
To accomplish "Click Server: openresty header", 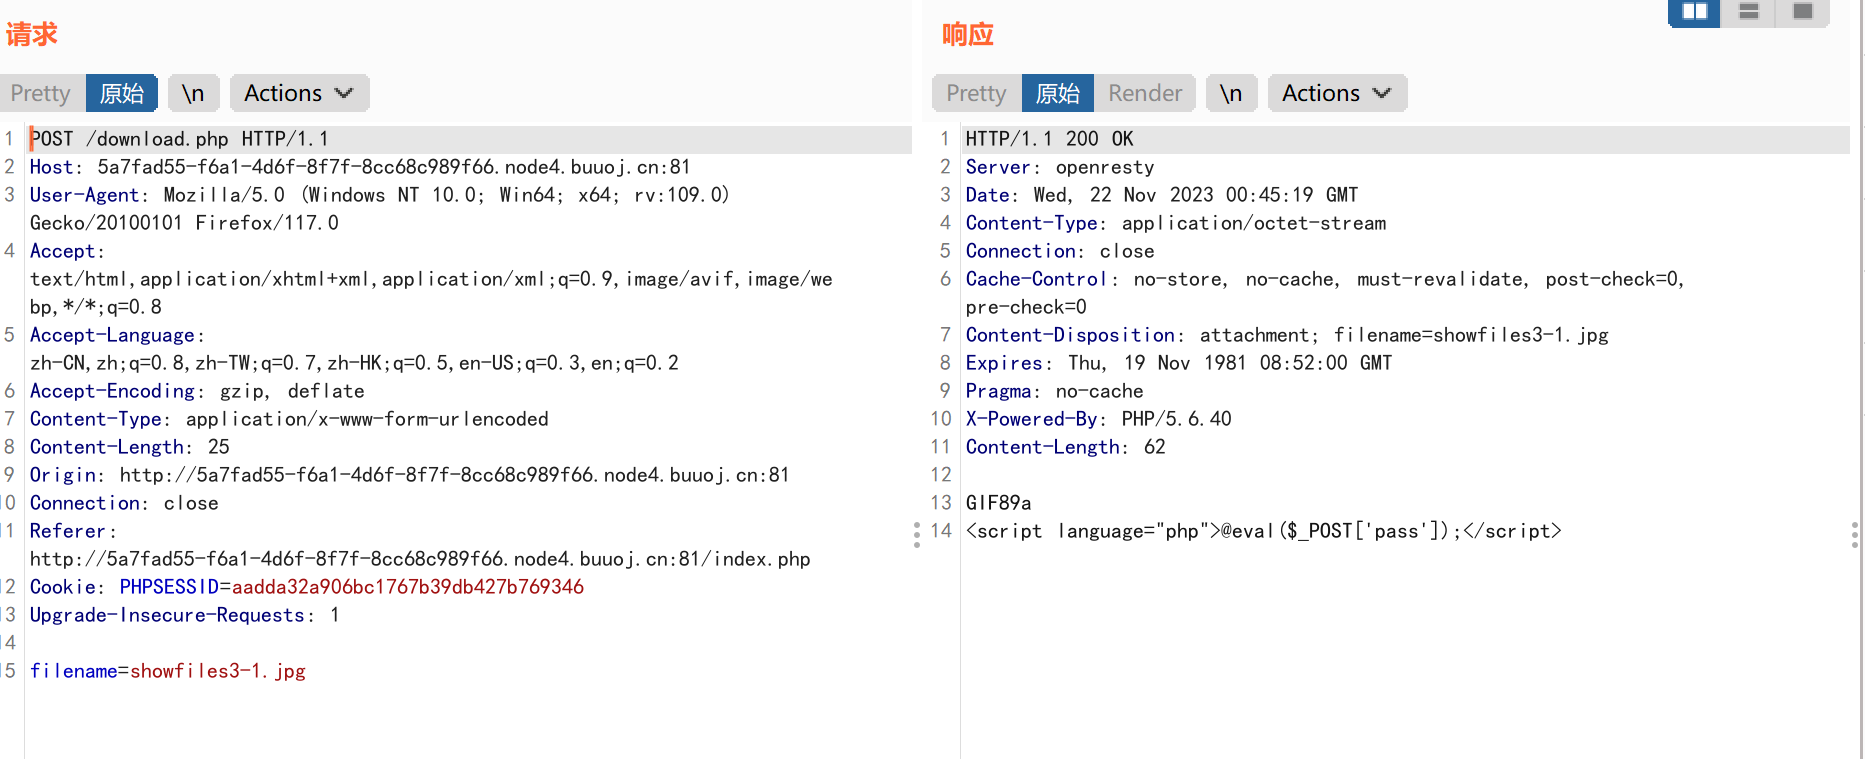I will tap(1060, 167).
